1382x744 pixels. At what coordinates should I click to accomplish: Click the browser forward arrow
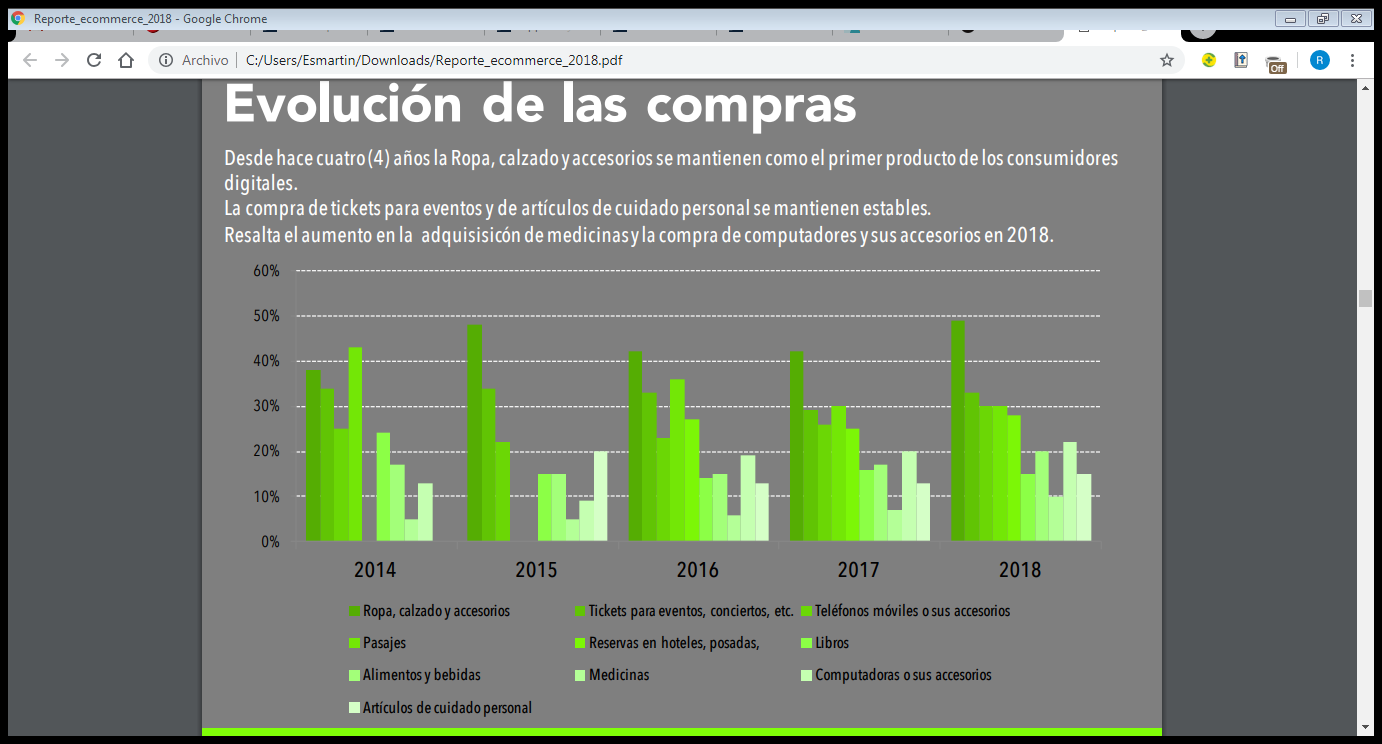coord(62,60)
